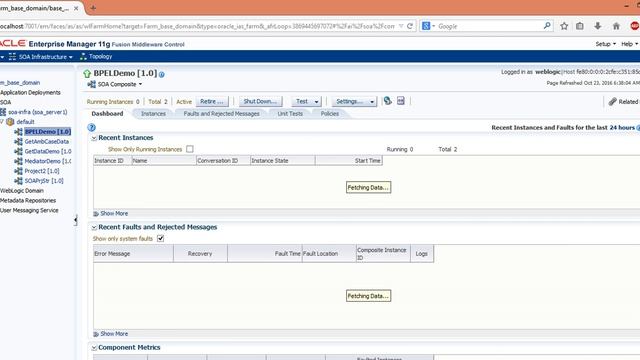The image size is (640, 360).
Task: Open the Help menu
Action: click(x=629, y=44)
